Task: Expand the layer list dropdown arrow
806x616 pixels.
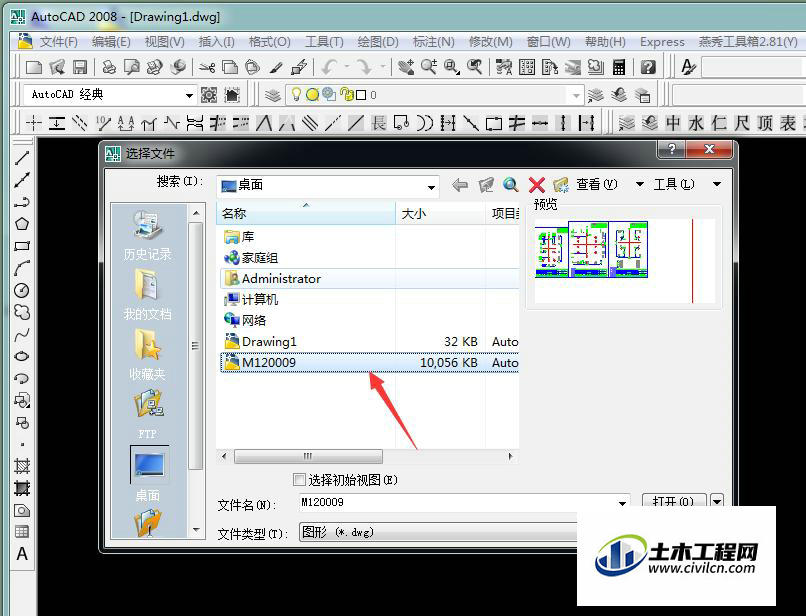Action: point(576,96)
